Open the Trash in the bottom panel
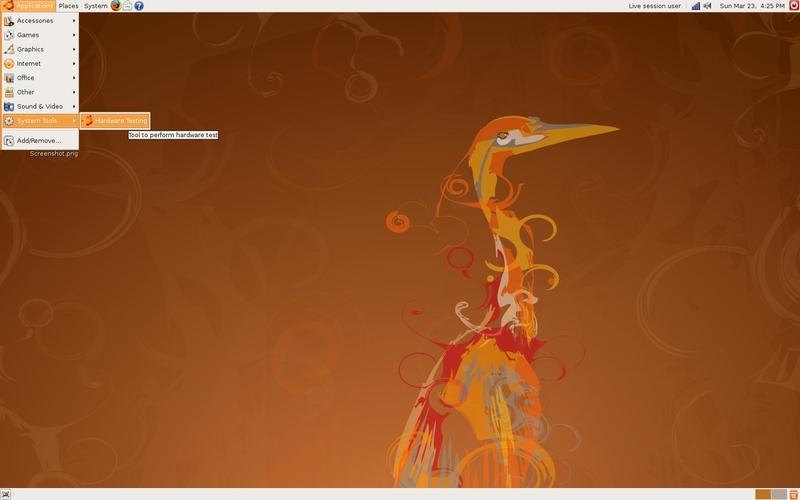Viewport: 800px width, 500px height. (x=794, y=494)
